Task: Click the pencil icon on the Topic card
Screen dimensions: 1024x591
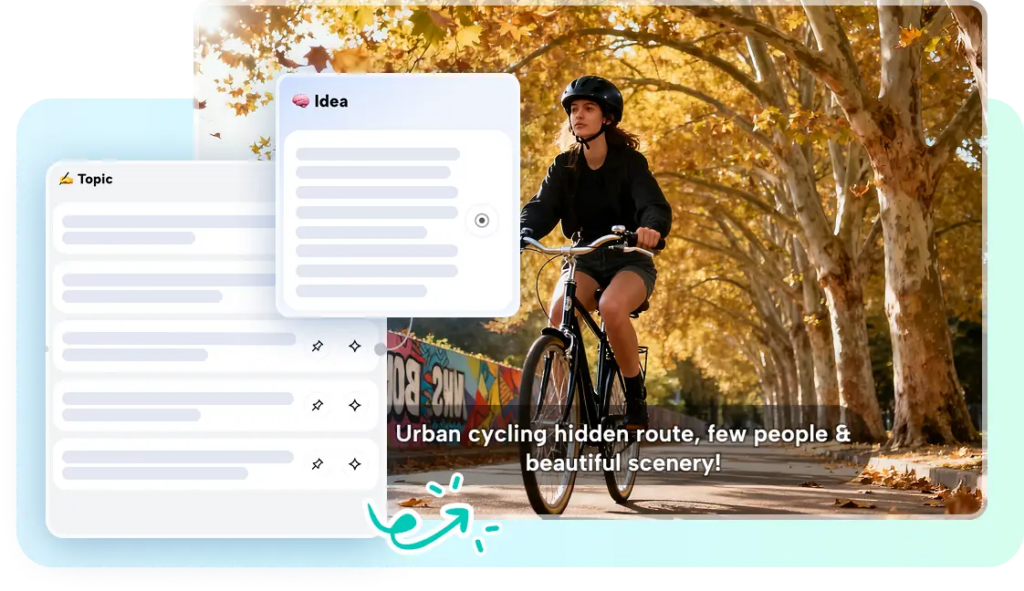Action: tap(65, 178)
